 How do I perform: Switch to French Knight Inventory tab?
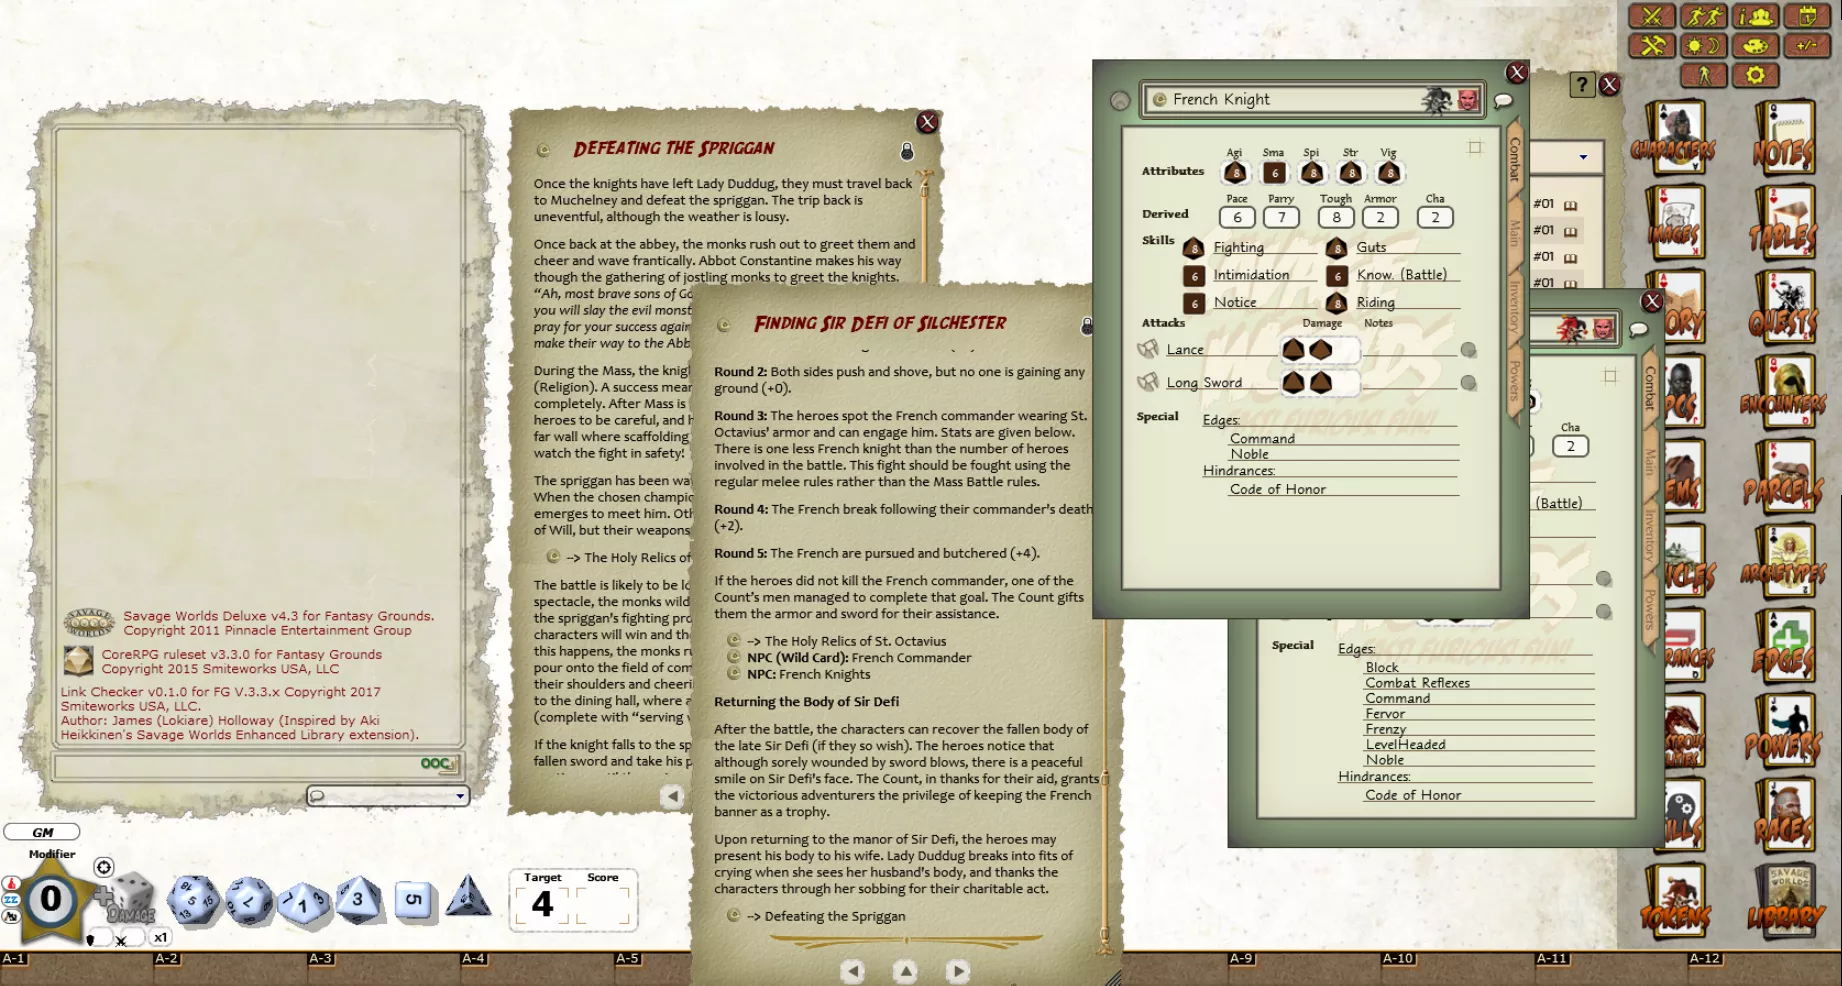(1514, 307)
